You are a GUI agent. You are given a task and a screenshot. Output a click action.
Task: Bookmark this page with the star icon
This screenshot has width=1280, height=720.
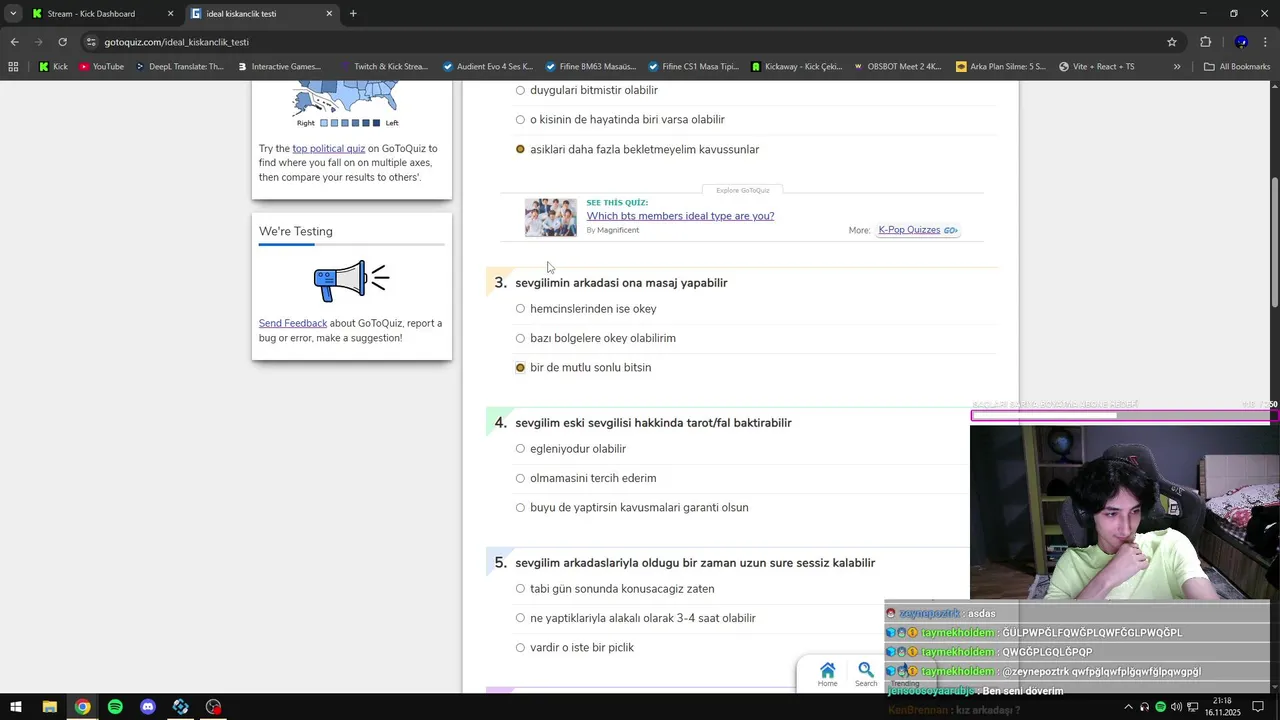click(x=1172, y=42)
